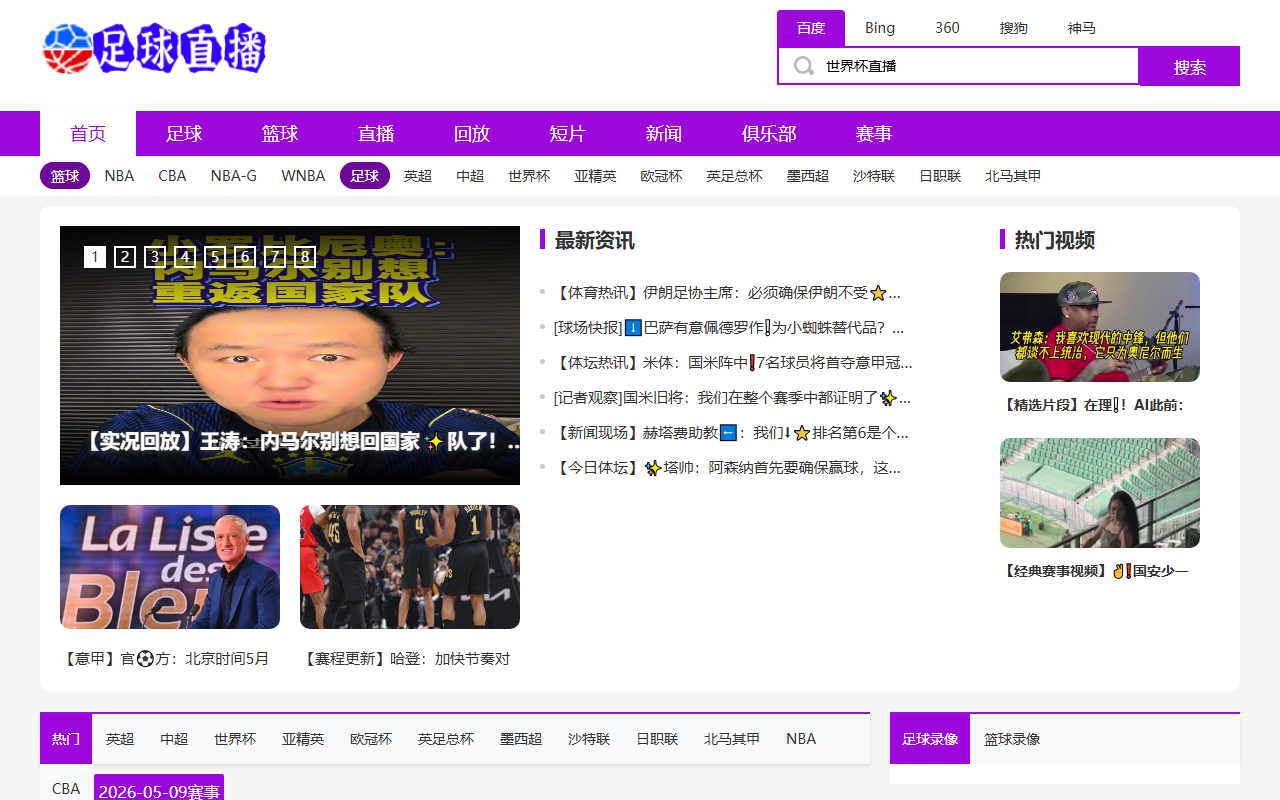The image size is (1280, 800).
Task: Open the 【赛程更新】哈登 caption link
Action: (406, 659)
